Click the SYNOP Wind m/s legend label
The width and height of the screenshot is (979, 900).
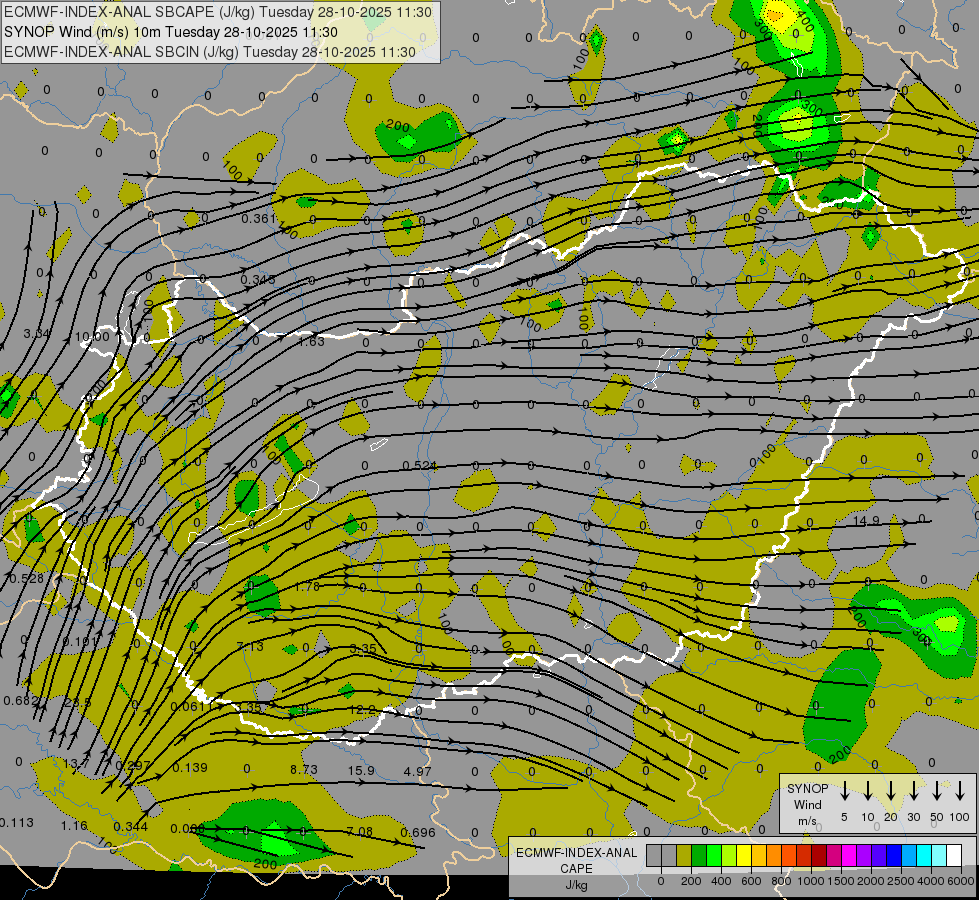[807, 805]
